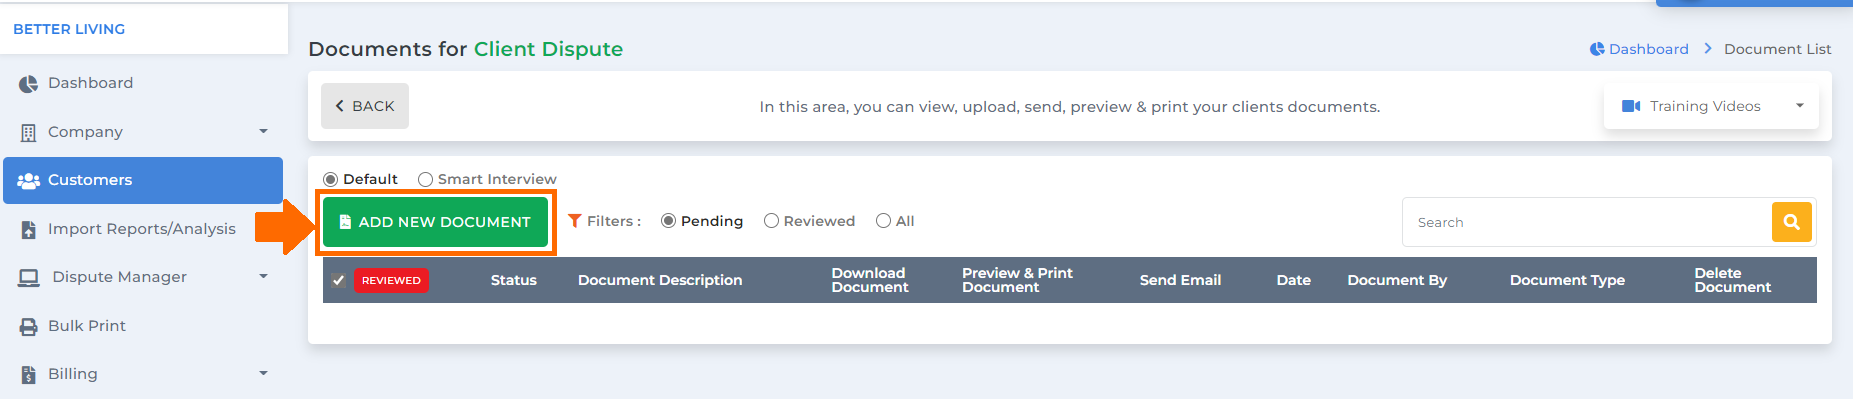Click the Import Reports/Analysis file icon

[x=28, y=230]
